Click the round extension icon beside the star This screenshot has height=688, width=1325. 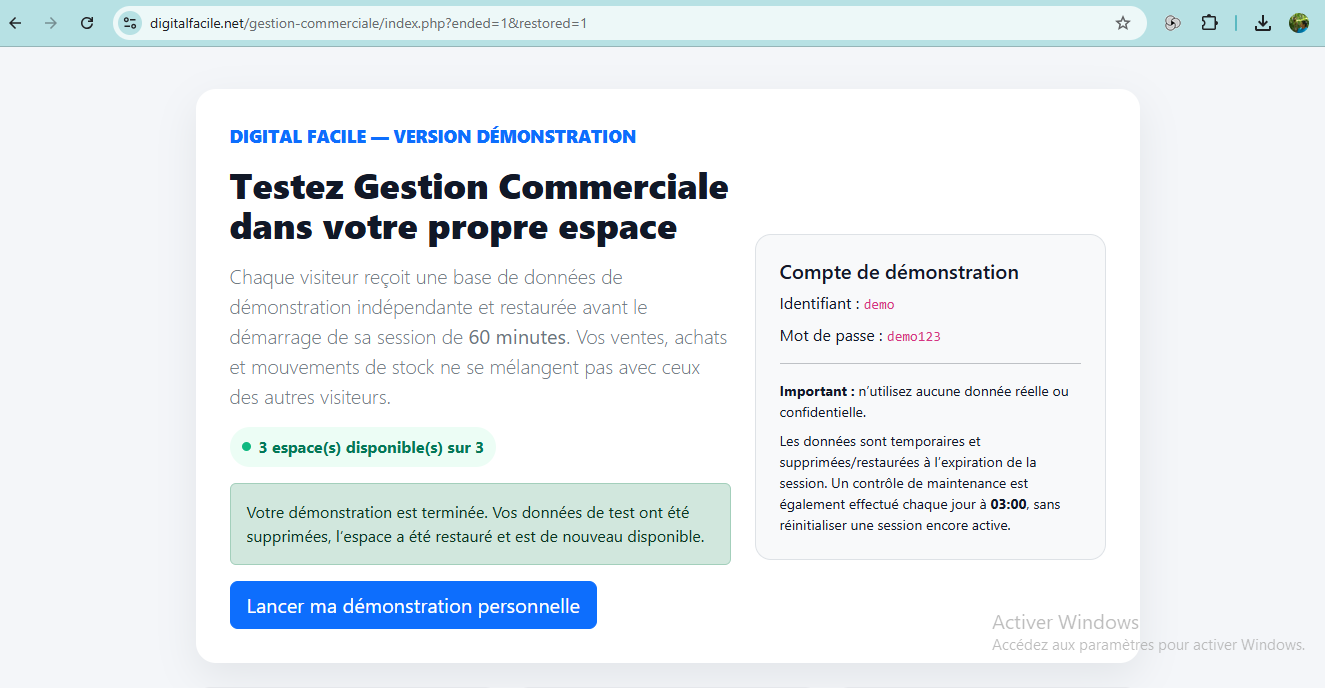(x=1173, y=23)
